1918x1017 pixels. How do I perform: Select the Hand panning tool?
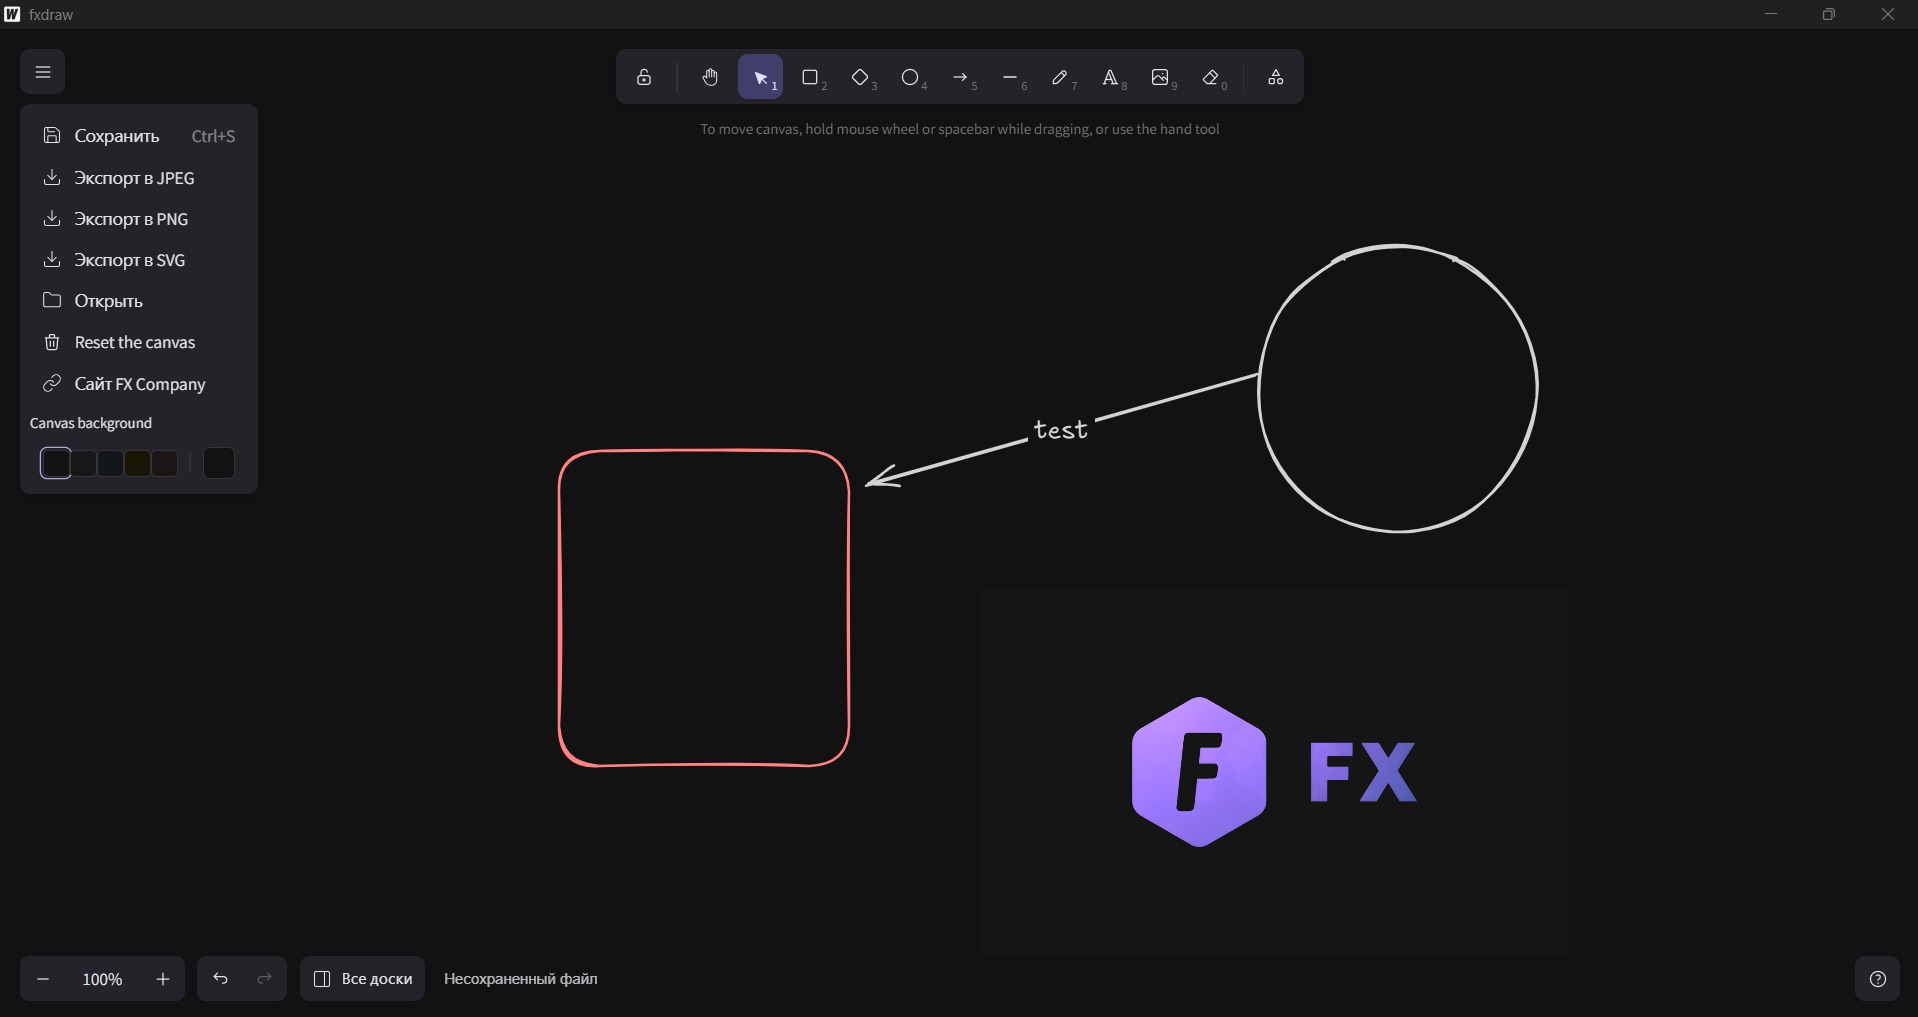point(710,77)
